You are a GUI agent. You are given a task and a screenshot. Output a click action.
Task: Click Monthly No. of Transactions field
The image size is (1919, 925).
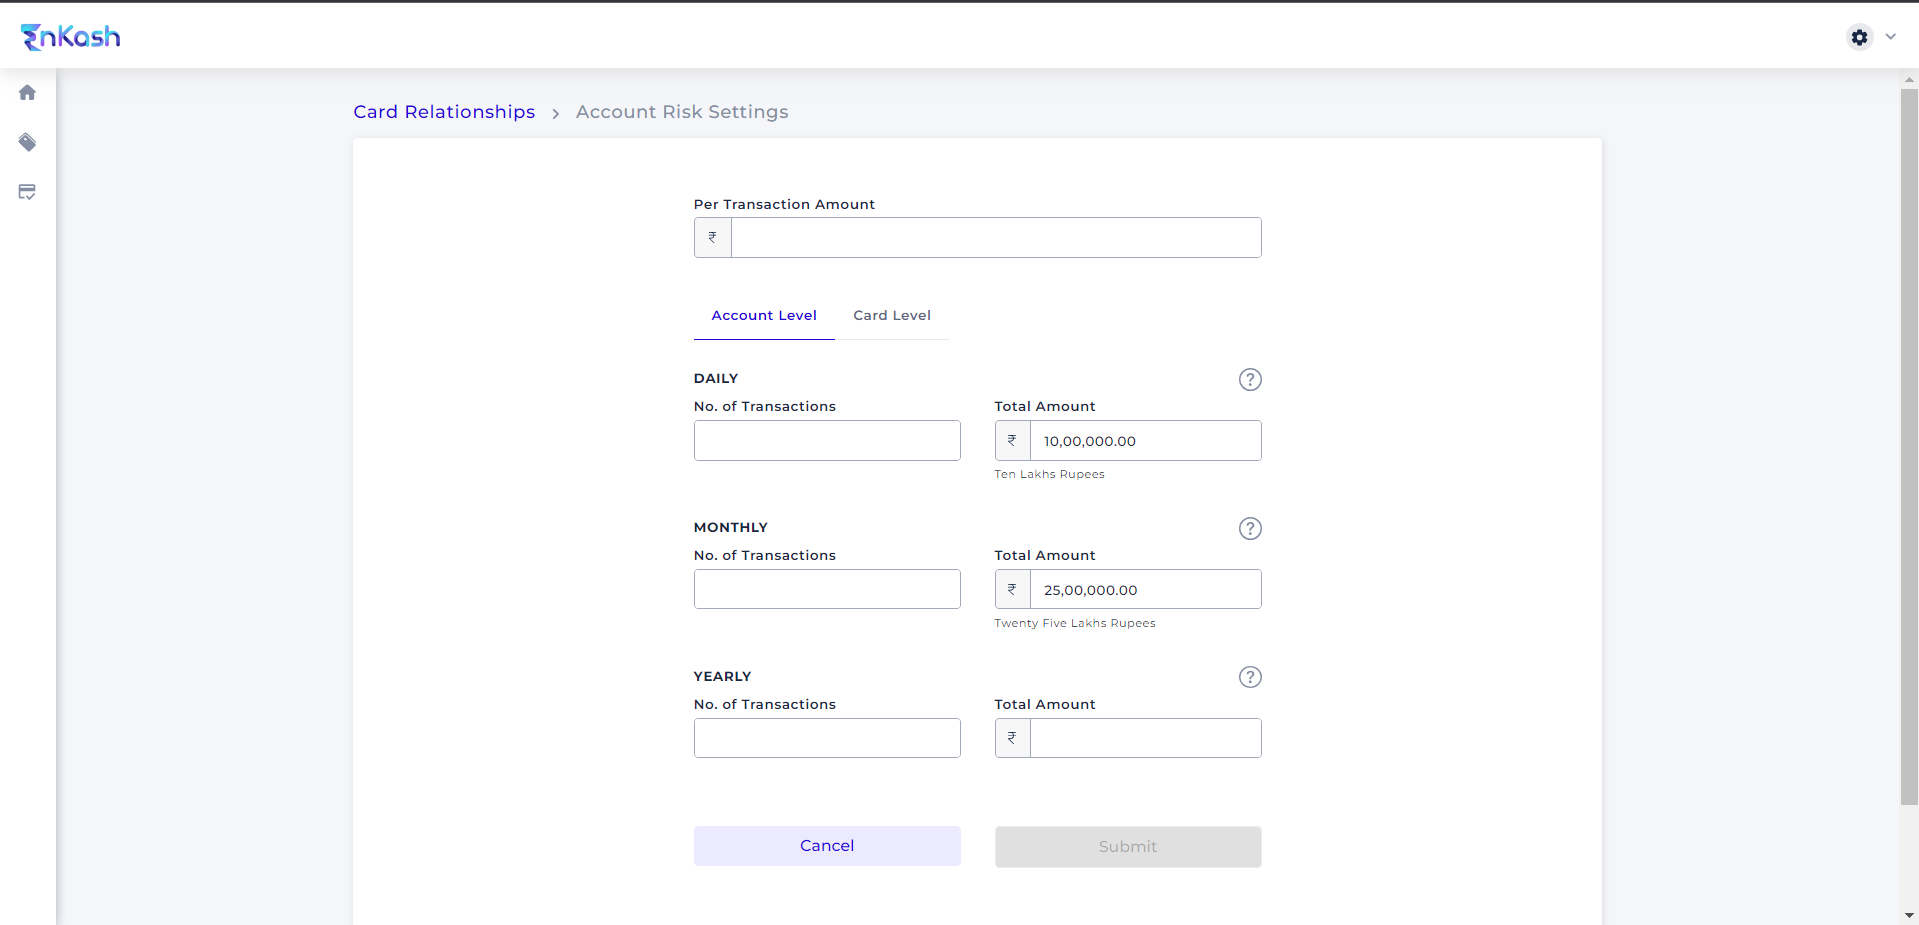(x=827, y=590)
